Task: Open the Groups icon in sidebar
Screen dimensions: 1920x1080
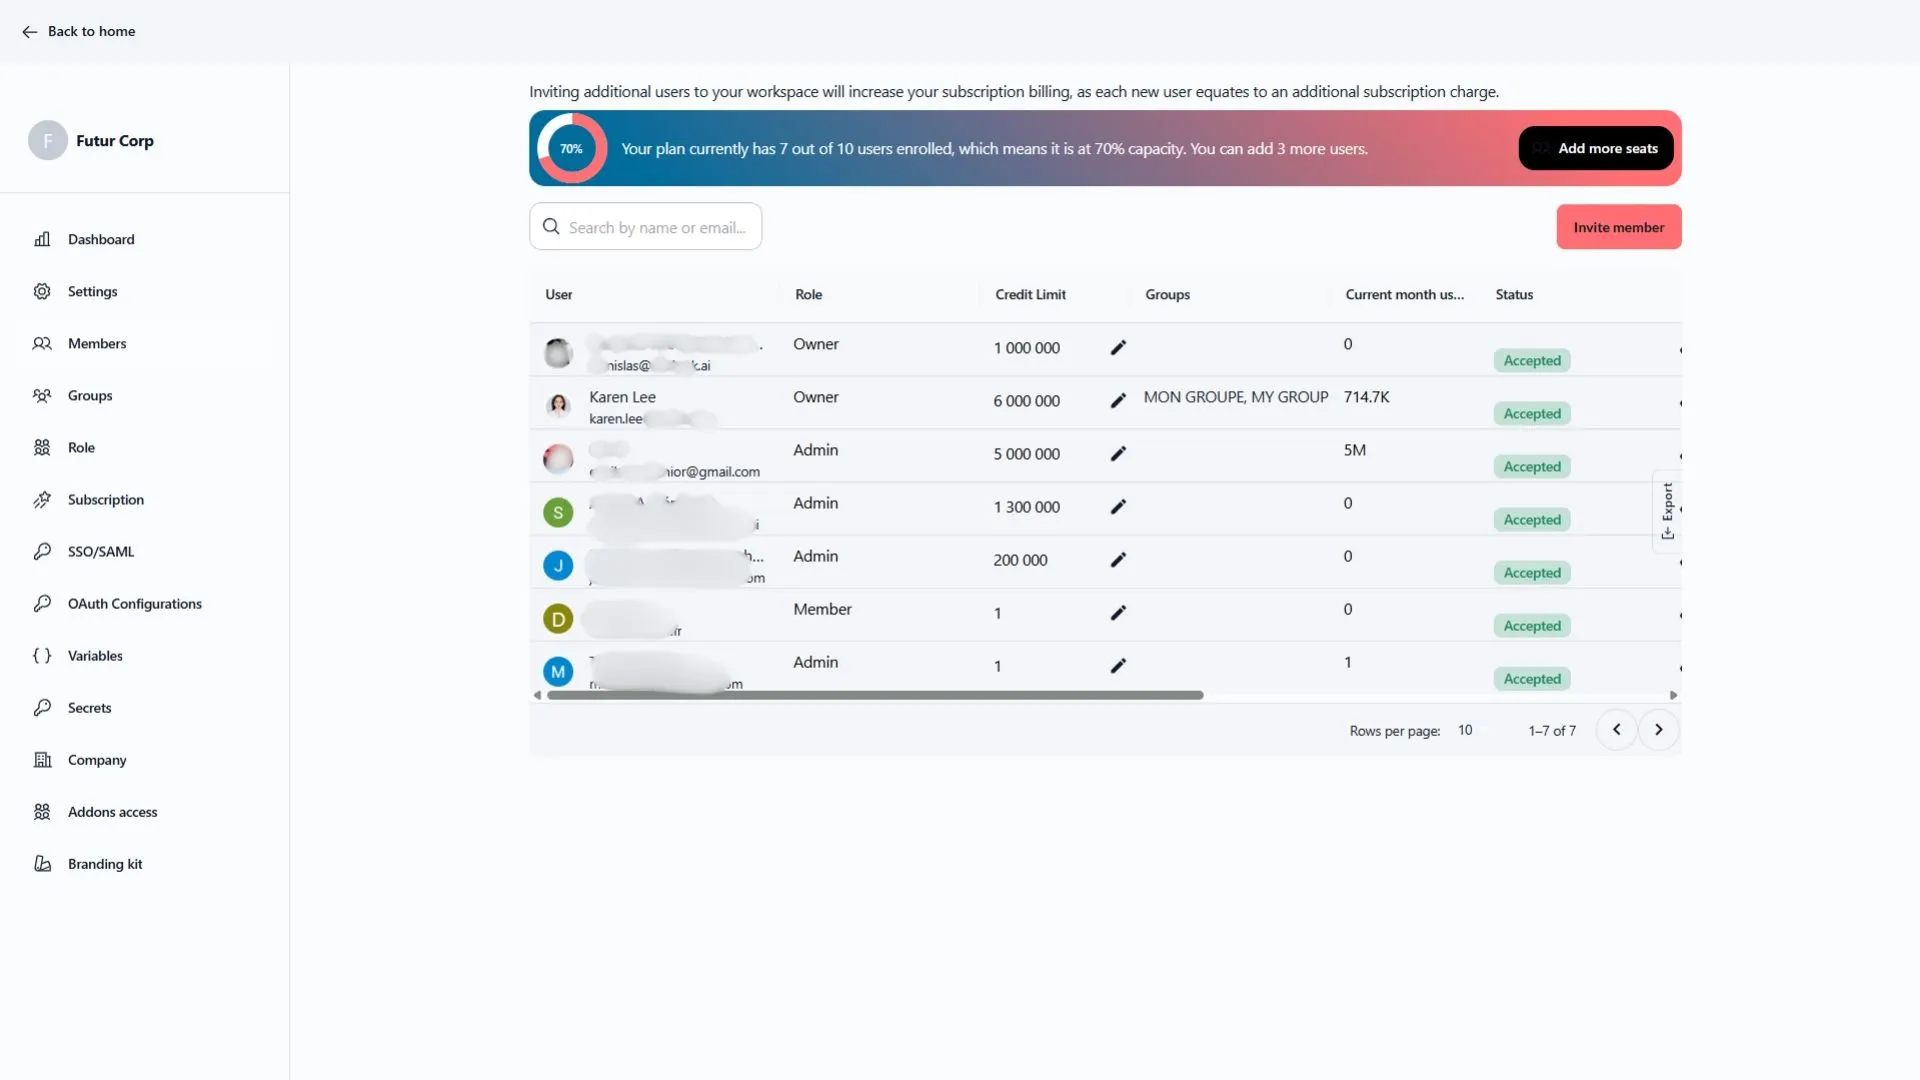Action: [42, 395]
